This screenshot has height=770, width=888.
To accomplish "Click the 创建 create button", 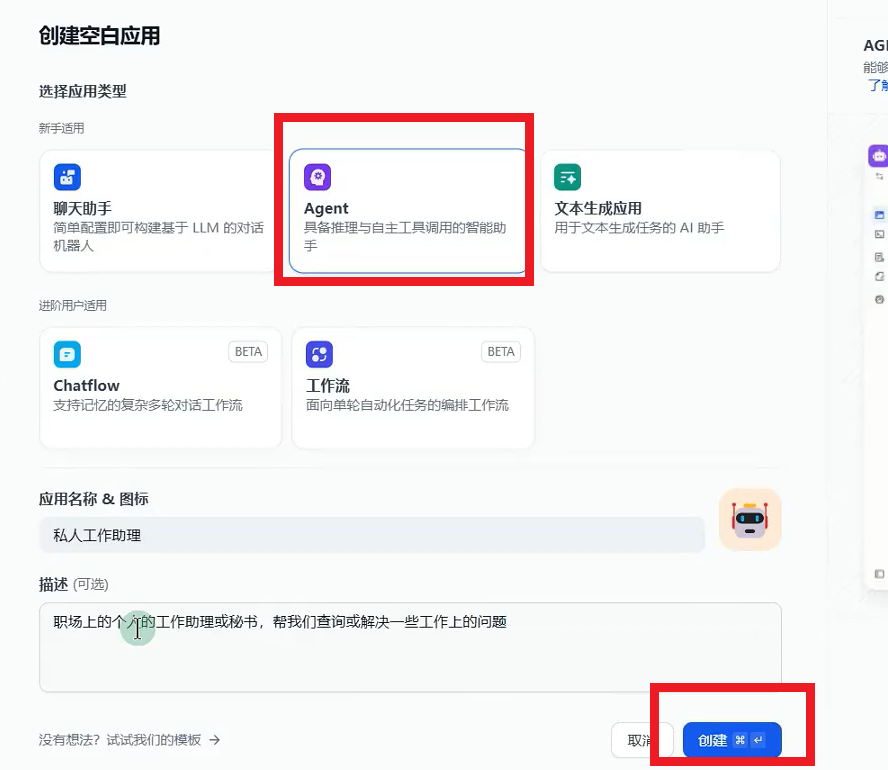I will (732, 740).
